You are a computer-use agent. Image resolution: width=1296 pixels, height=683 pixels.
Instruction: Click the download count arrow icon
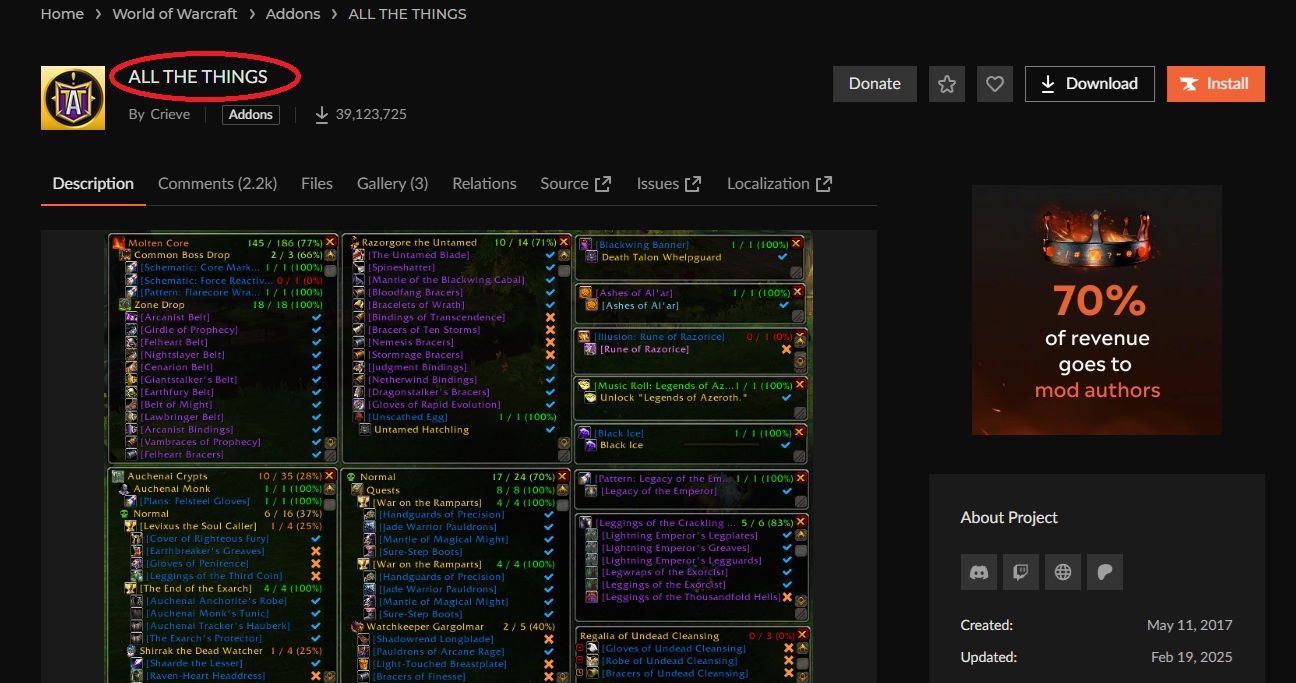click(322, 114)
